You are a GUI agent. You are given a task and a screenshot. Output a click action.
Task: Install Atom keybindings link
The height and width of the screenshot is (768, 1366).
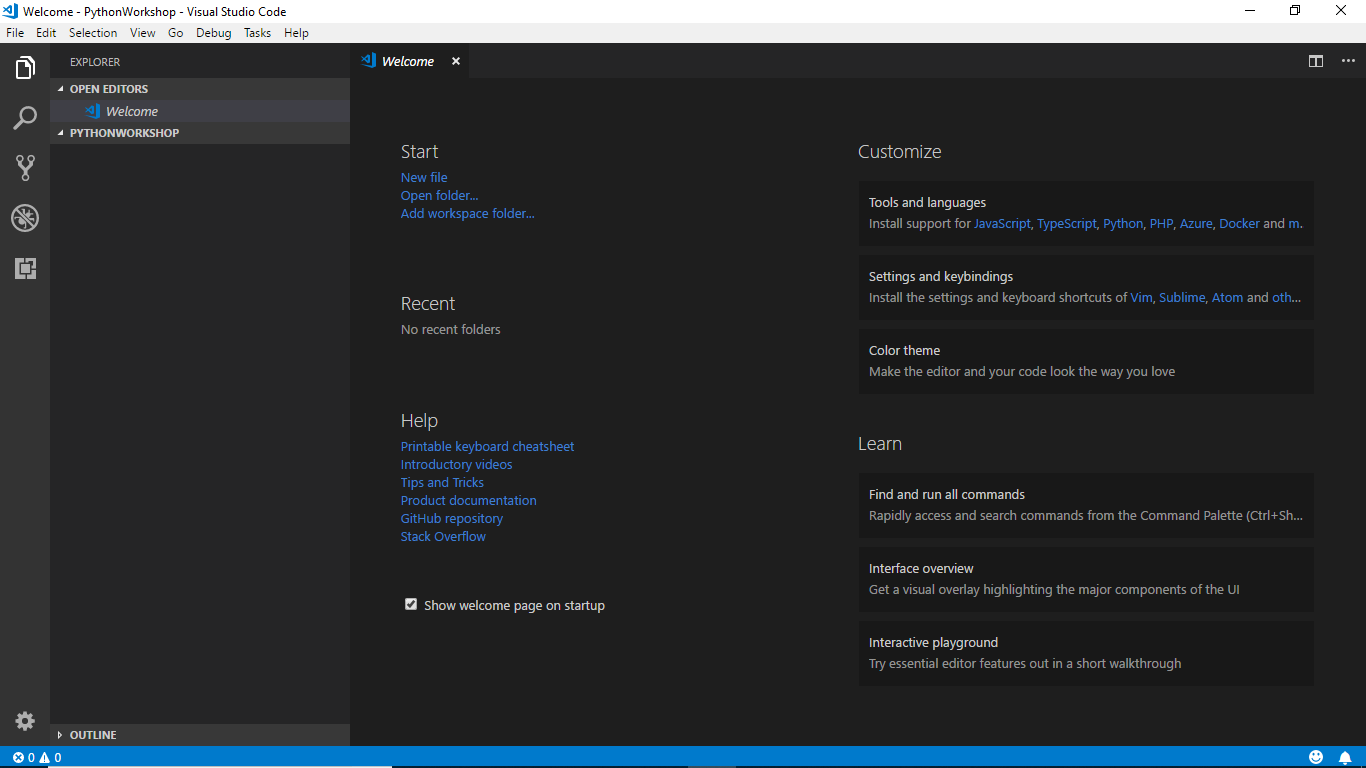point(1227,297)
